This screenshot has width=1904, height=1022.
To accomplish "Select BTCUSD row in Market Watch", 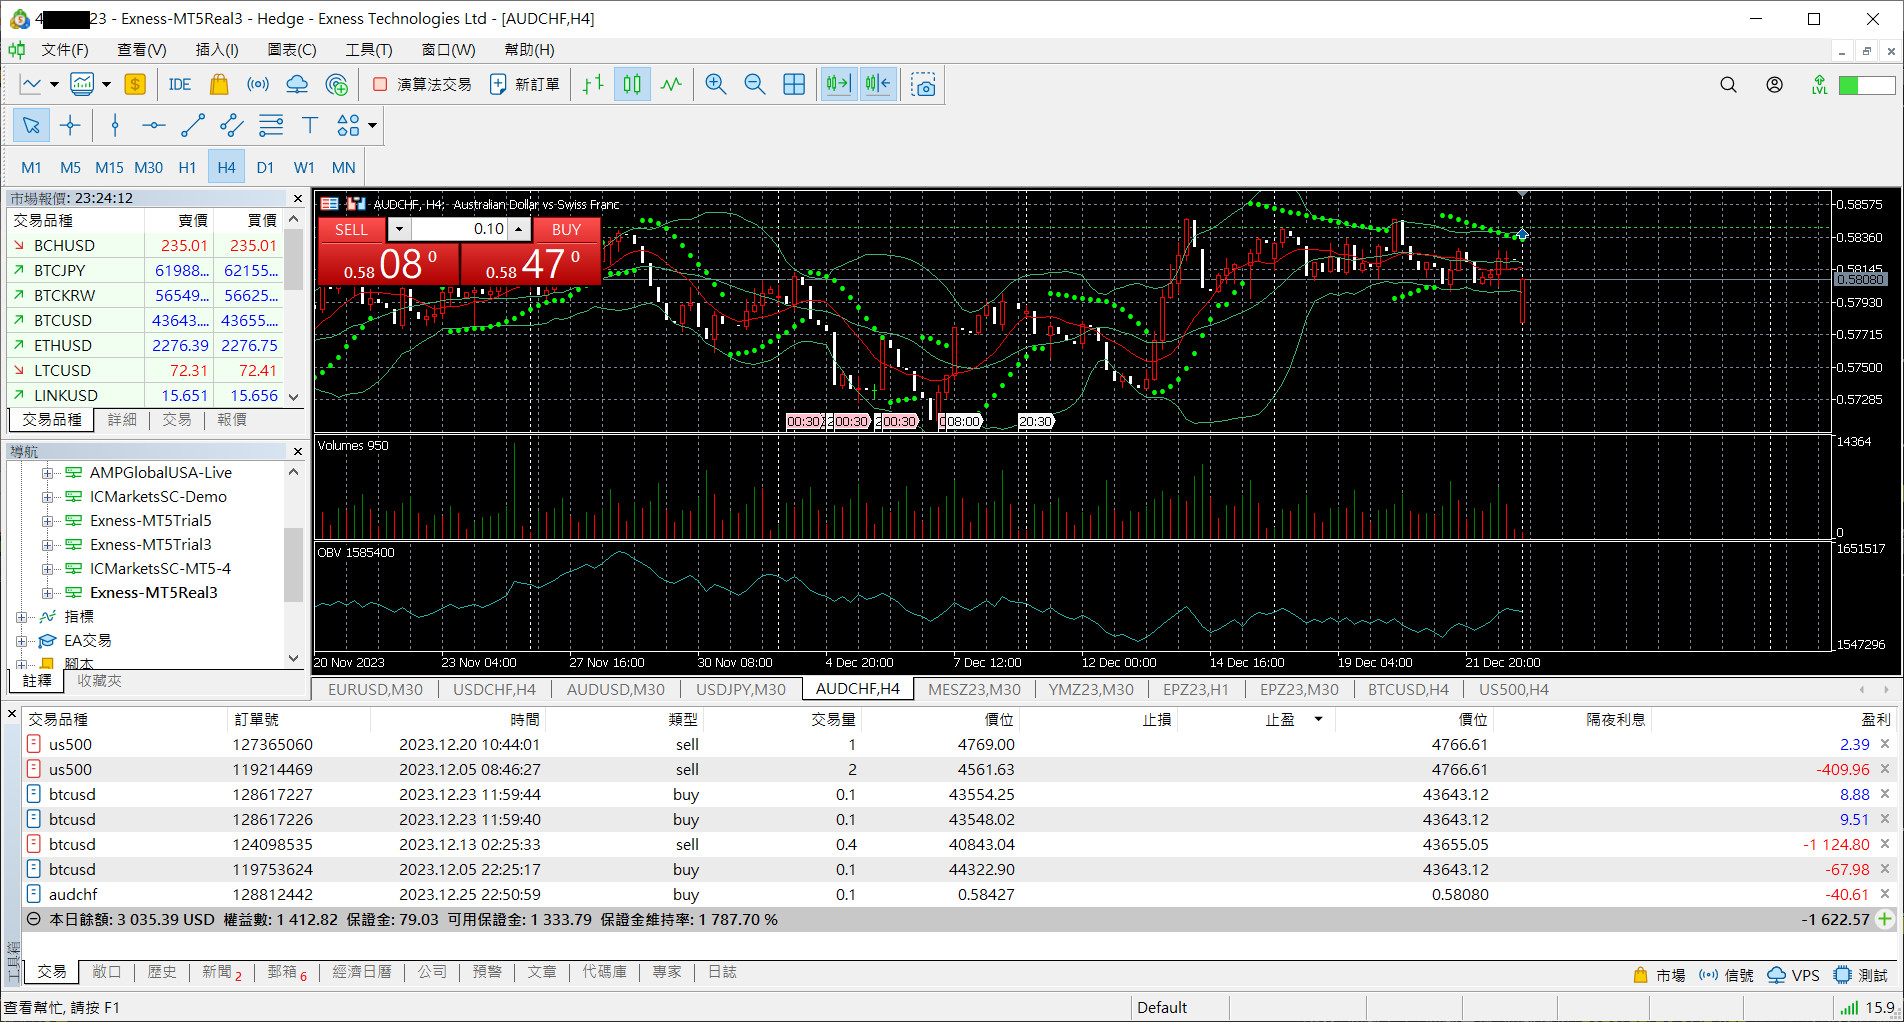I will 146,320.
